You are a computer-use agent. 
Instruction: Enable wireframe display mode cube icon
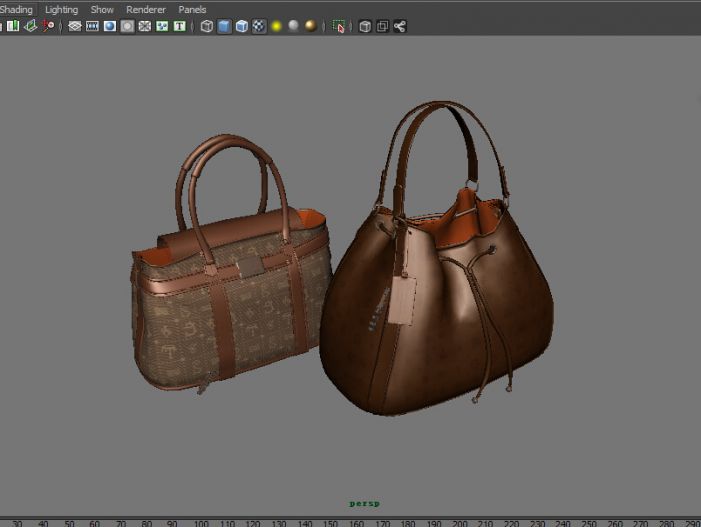(x=207, y=27)
